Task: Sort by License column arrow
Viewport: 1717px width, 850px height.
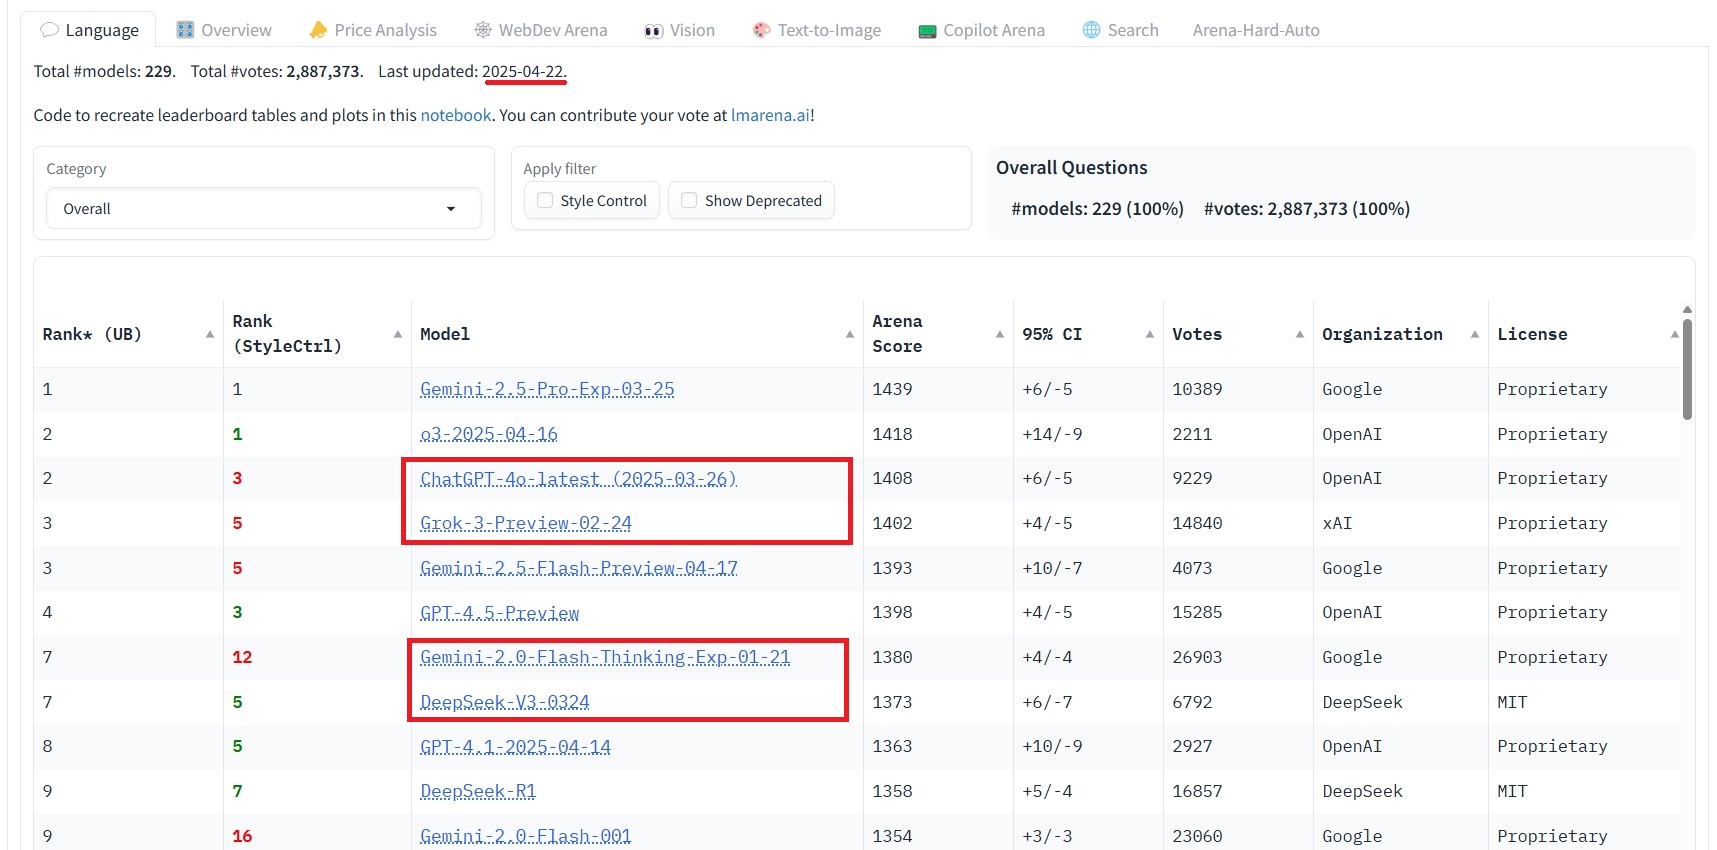Action: point(1675,334)
